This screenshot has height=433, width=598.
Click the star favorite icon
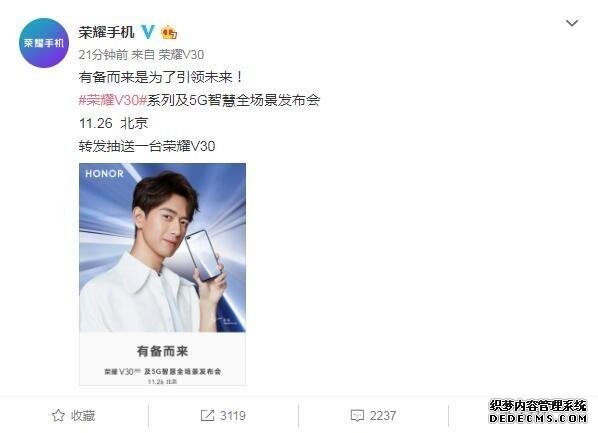pyautogui.click(x=58, y=415)
